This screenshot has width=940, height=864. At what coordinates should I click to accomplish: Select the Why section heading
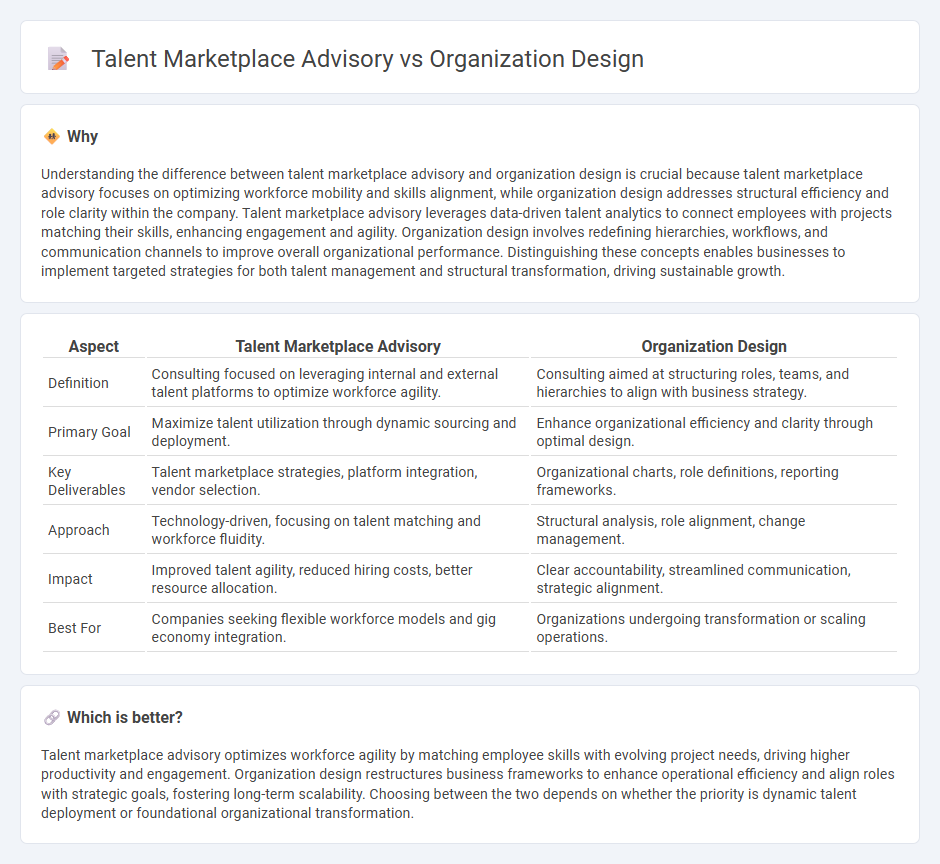(x=82, y=136)
